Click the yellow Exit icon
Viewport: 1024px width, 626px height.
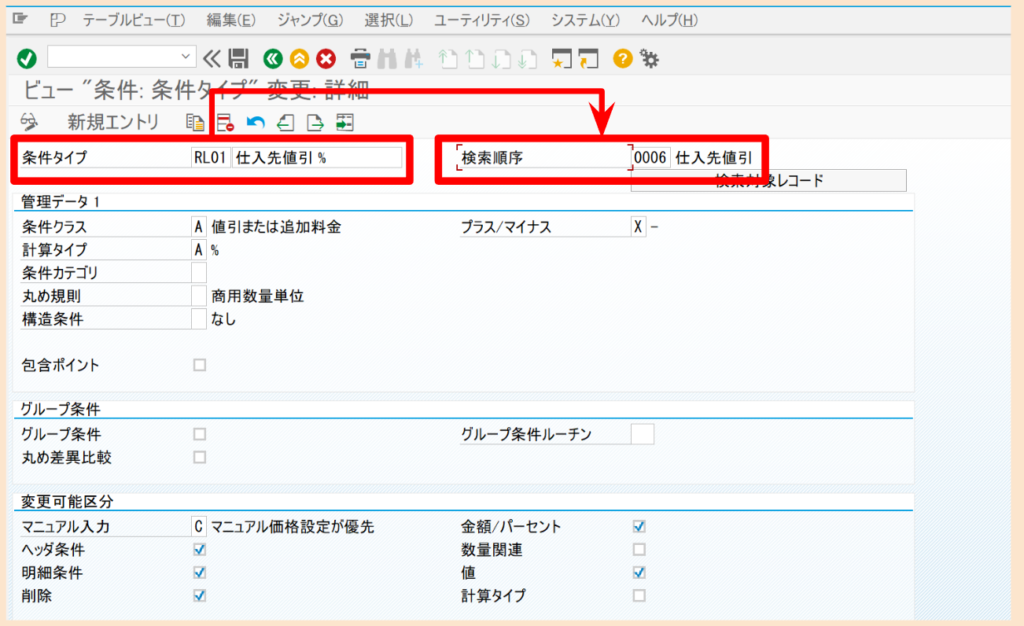click(299, 59)
